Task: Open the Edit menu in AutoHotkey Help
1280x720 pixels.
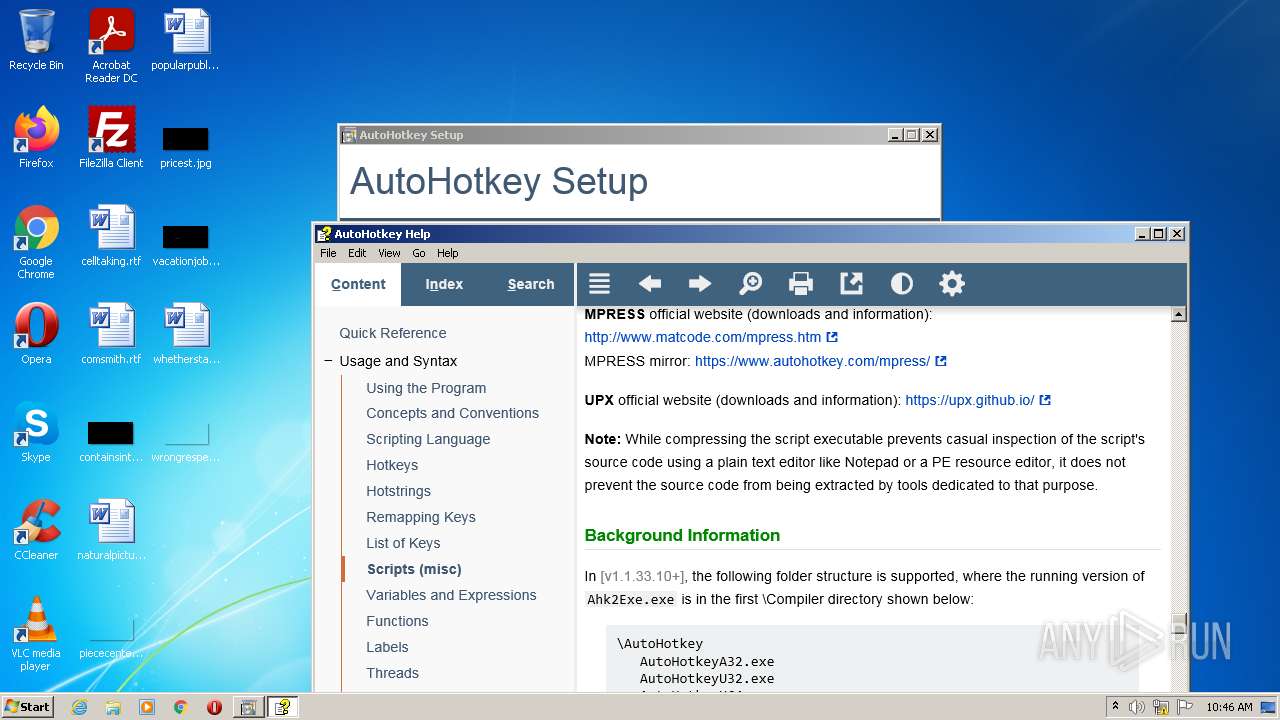Action: pos(357,253)
